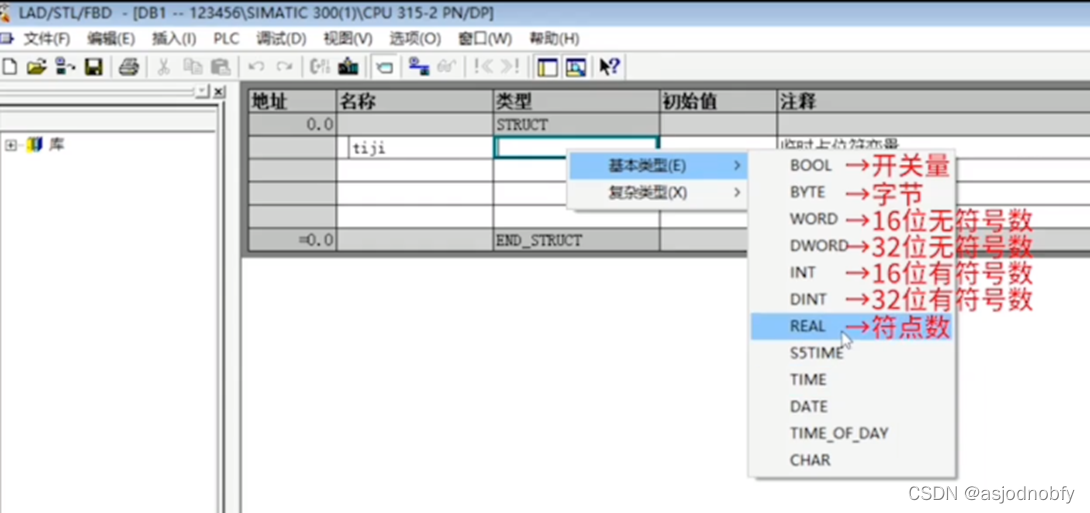Close the left overview panel
The image size is (1090, 513).
[x=218, y=91]
